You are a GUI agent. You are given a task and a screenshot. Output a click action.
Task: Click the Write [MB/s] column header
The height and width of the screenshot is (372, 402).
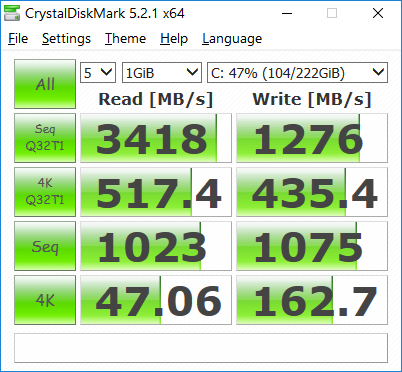[x=312, y=99]
